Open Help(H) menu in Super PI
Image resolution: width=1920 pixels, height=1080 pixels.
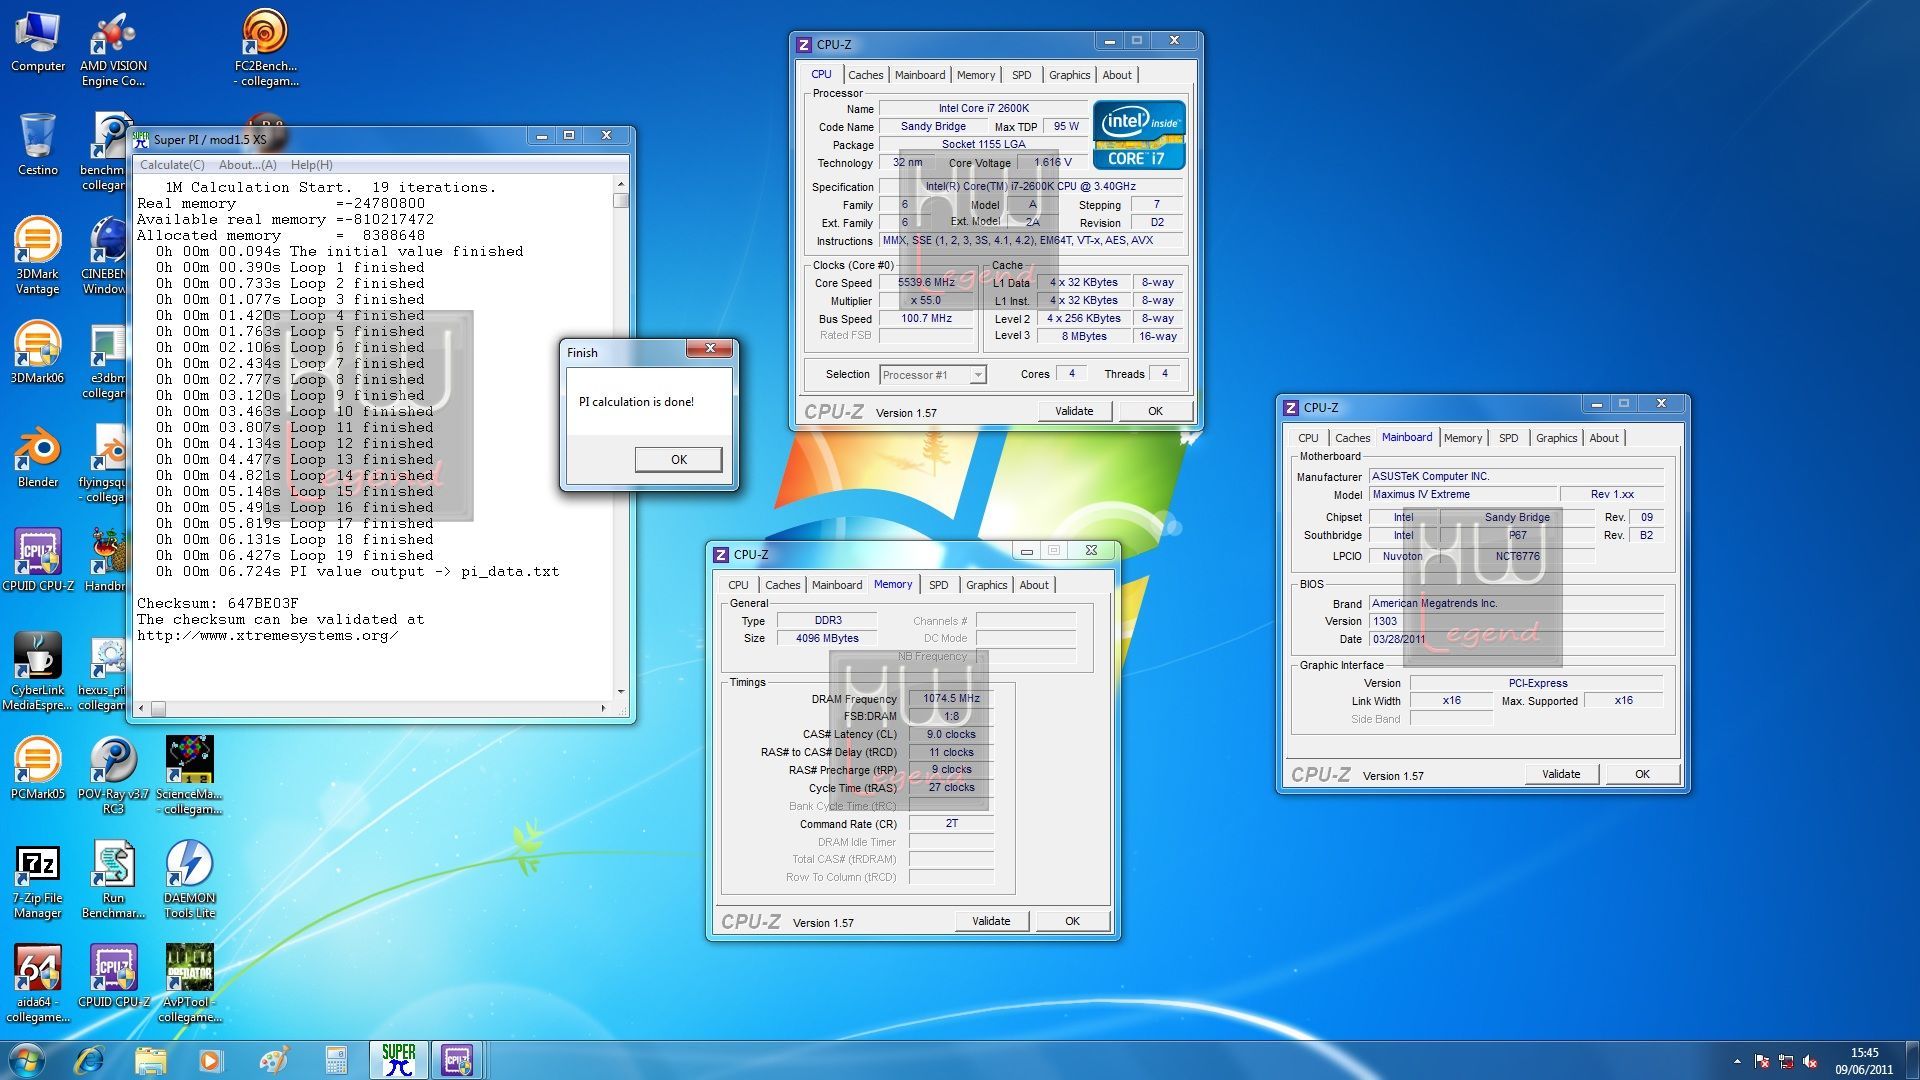312,165
